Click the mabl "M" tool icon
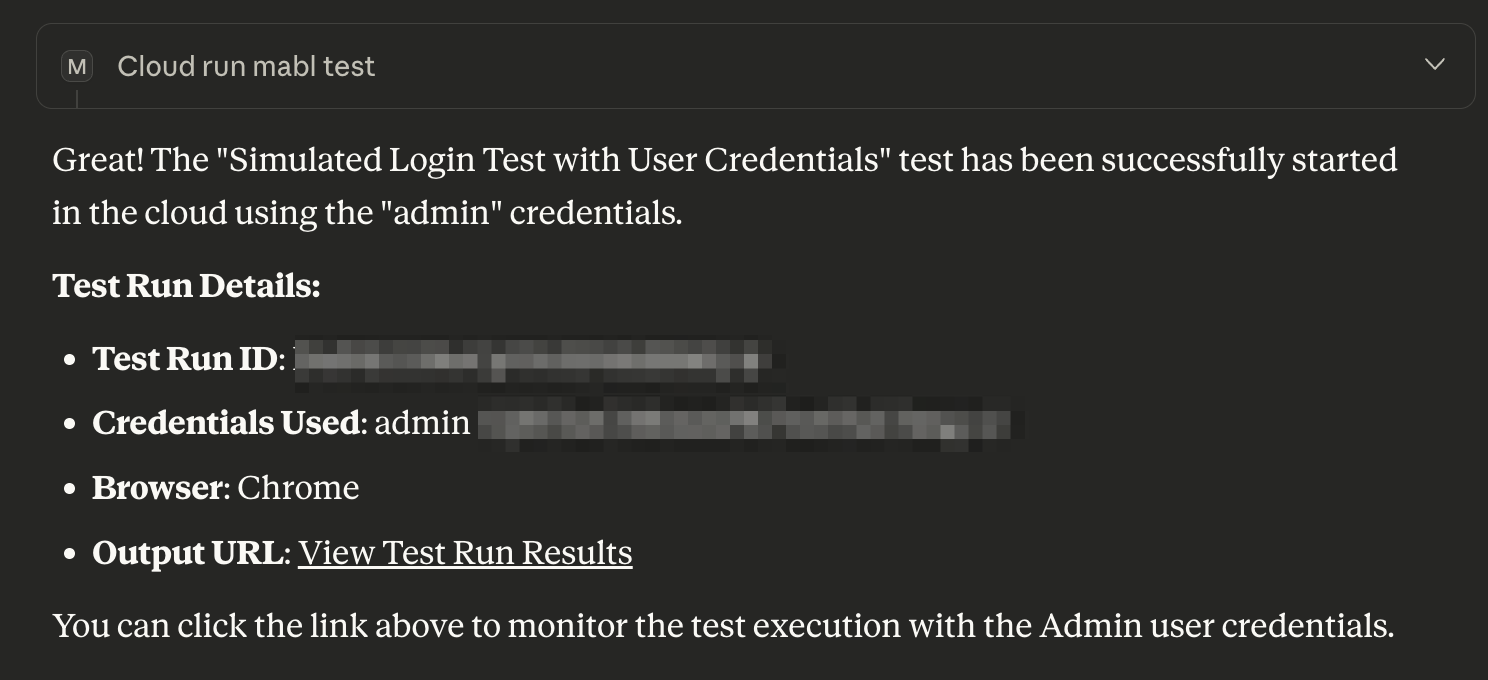The image size is (1488, 680). point(76,67)
